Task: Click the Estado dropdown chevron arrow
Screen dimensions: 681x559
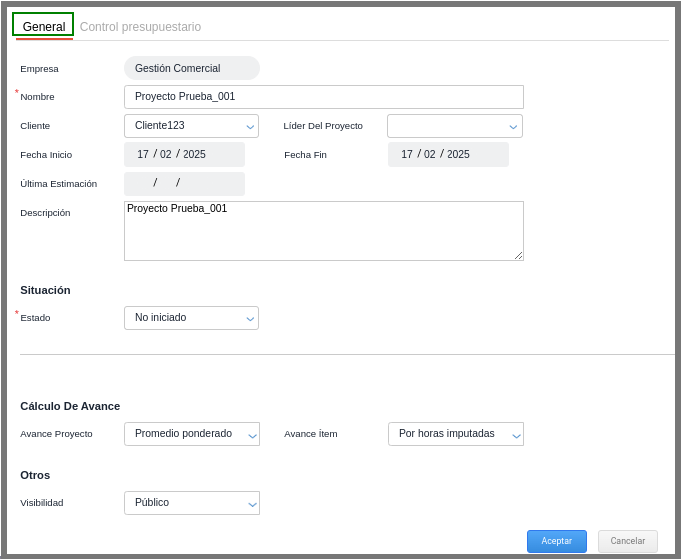Action: (250, 319)
